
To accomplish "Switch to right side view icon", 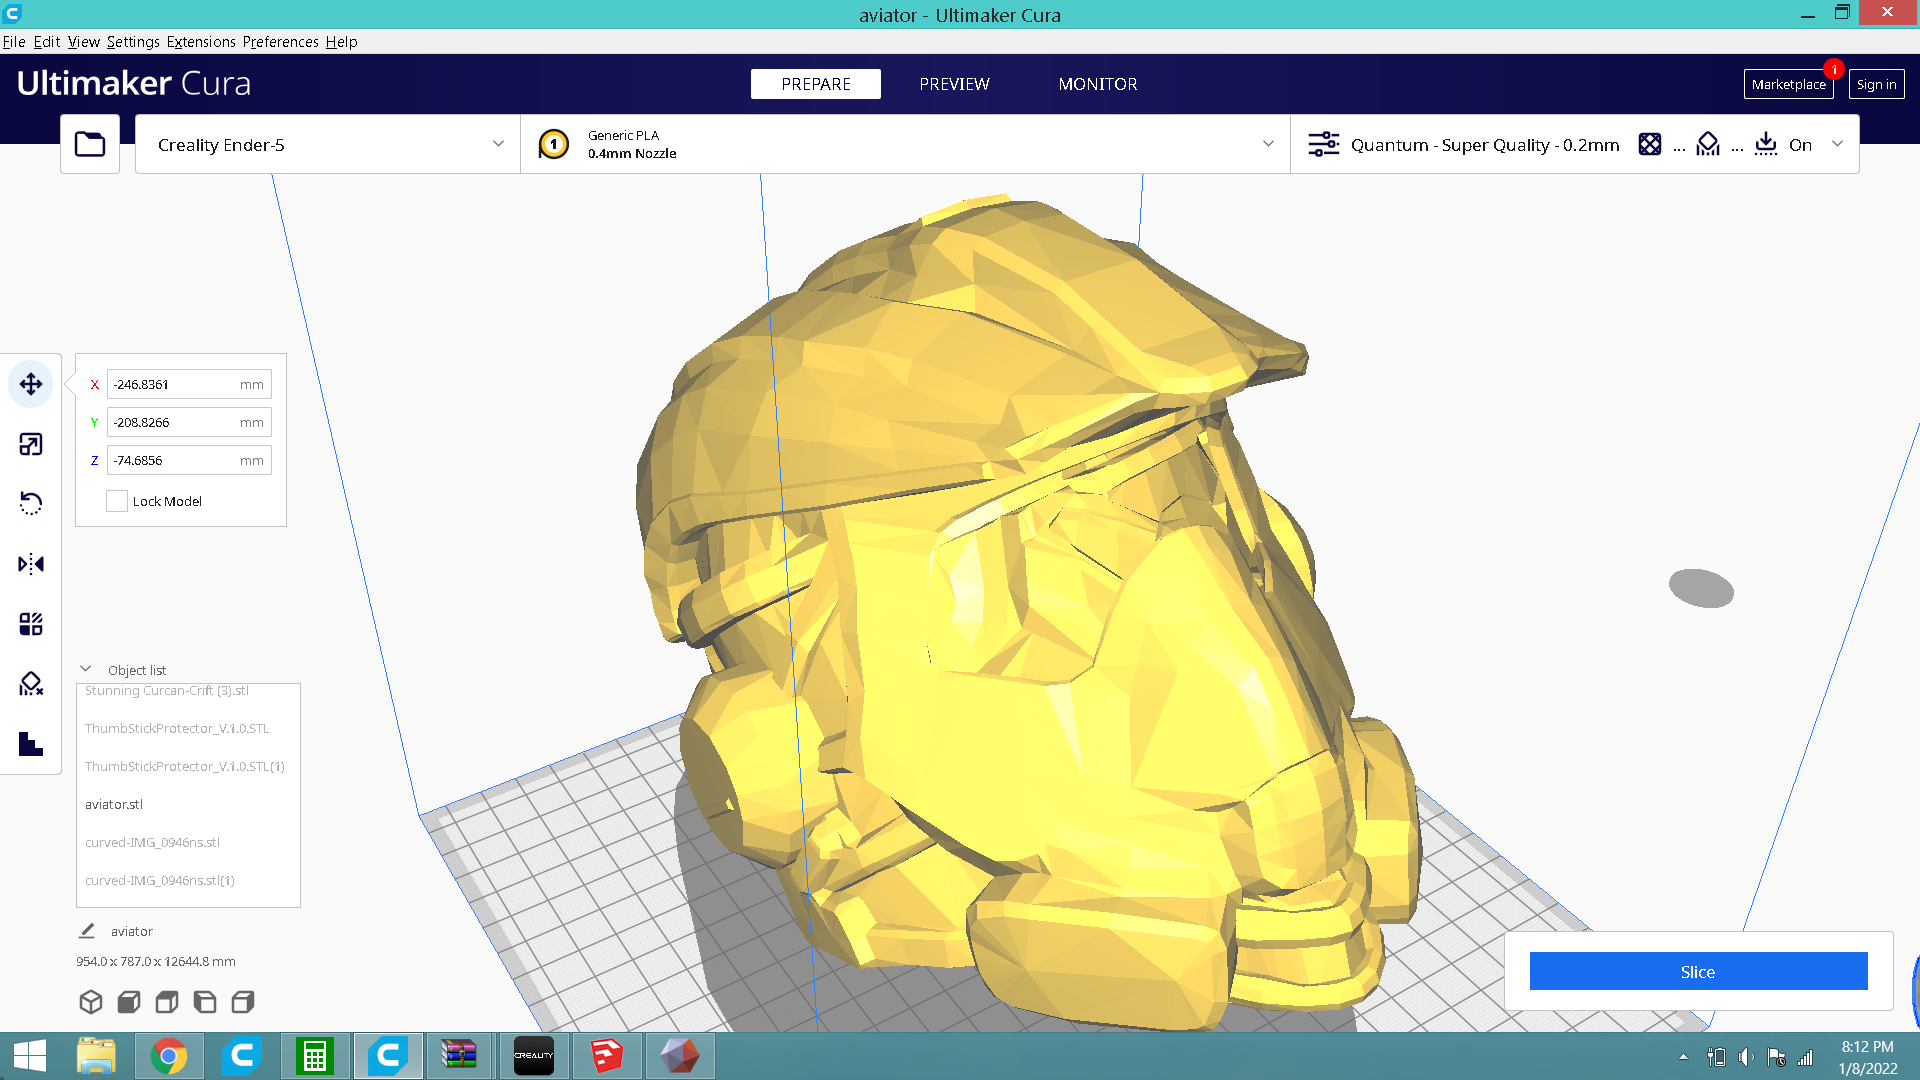I will [x=243, y=1001].
